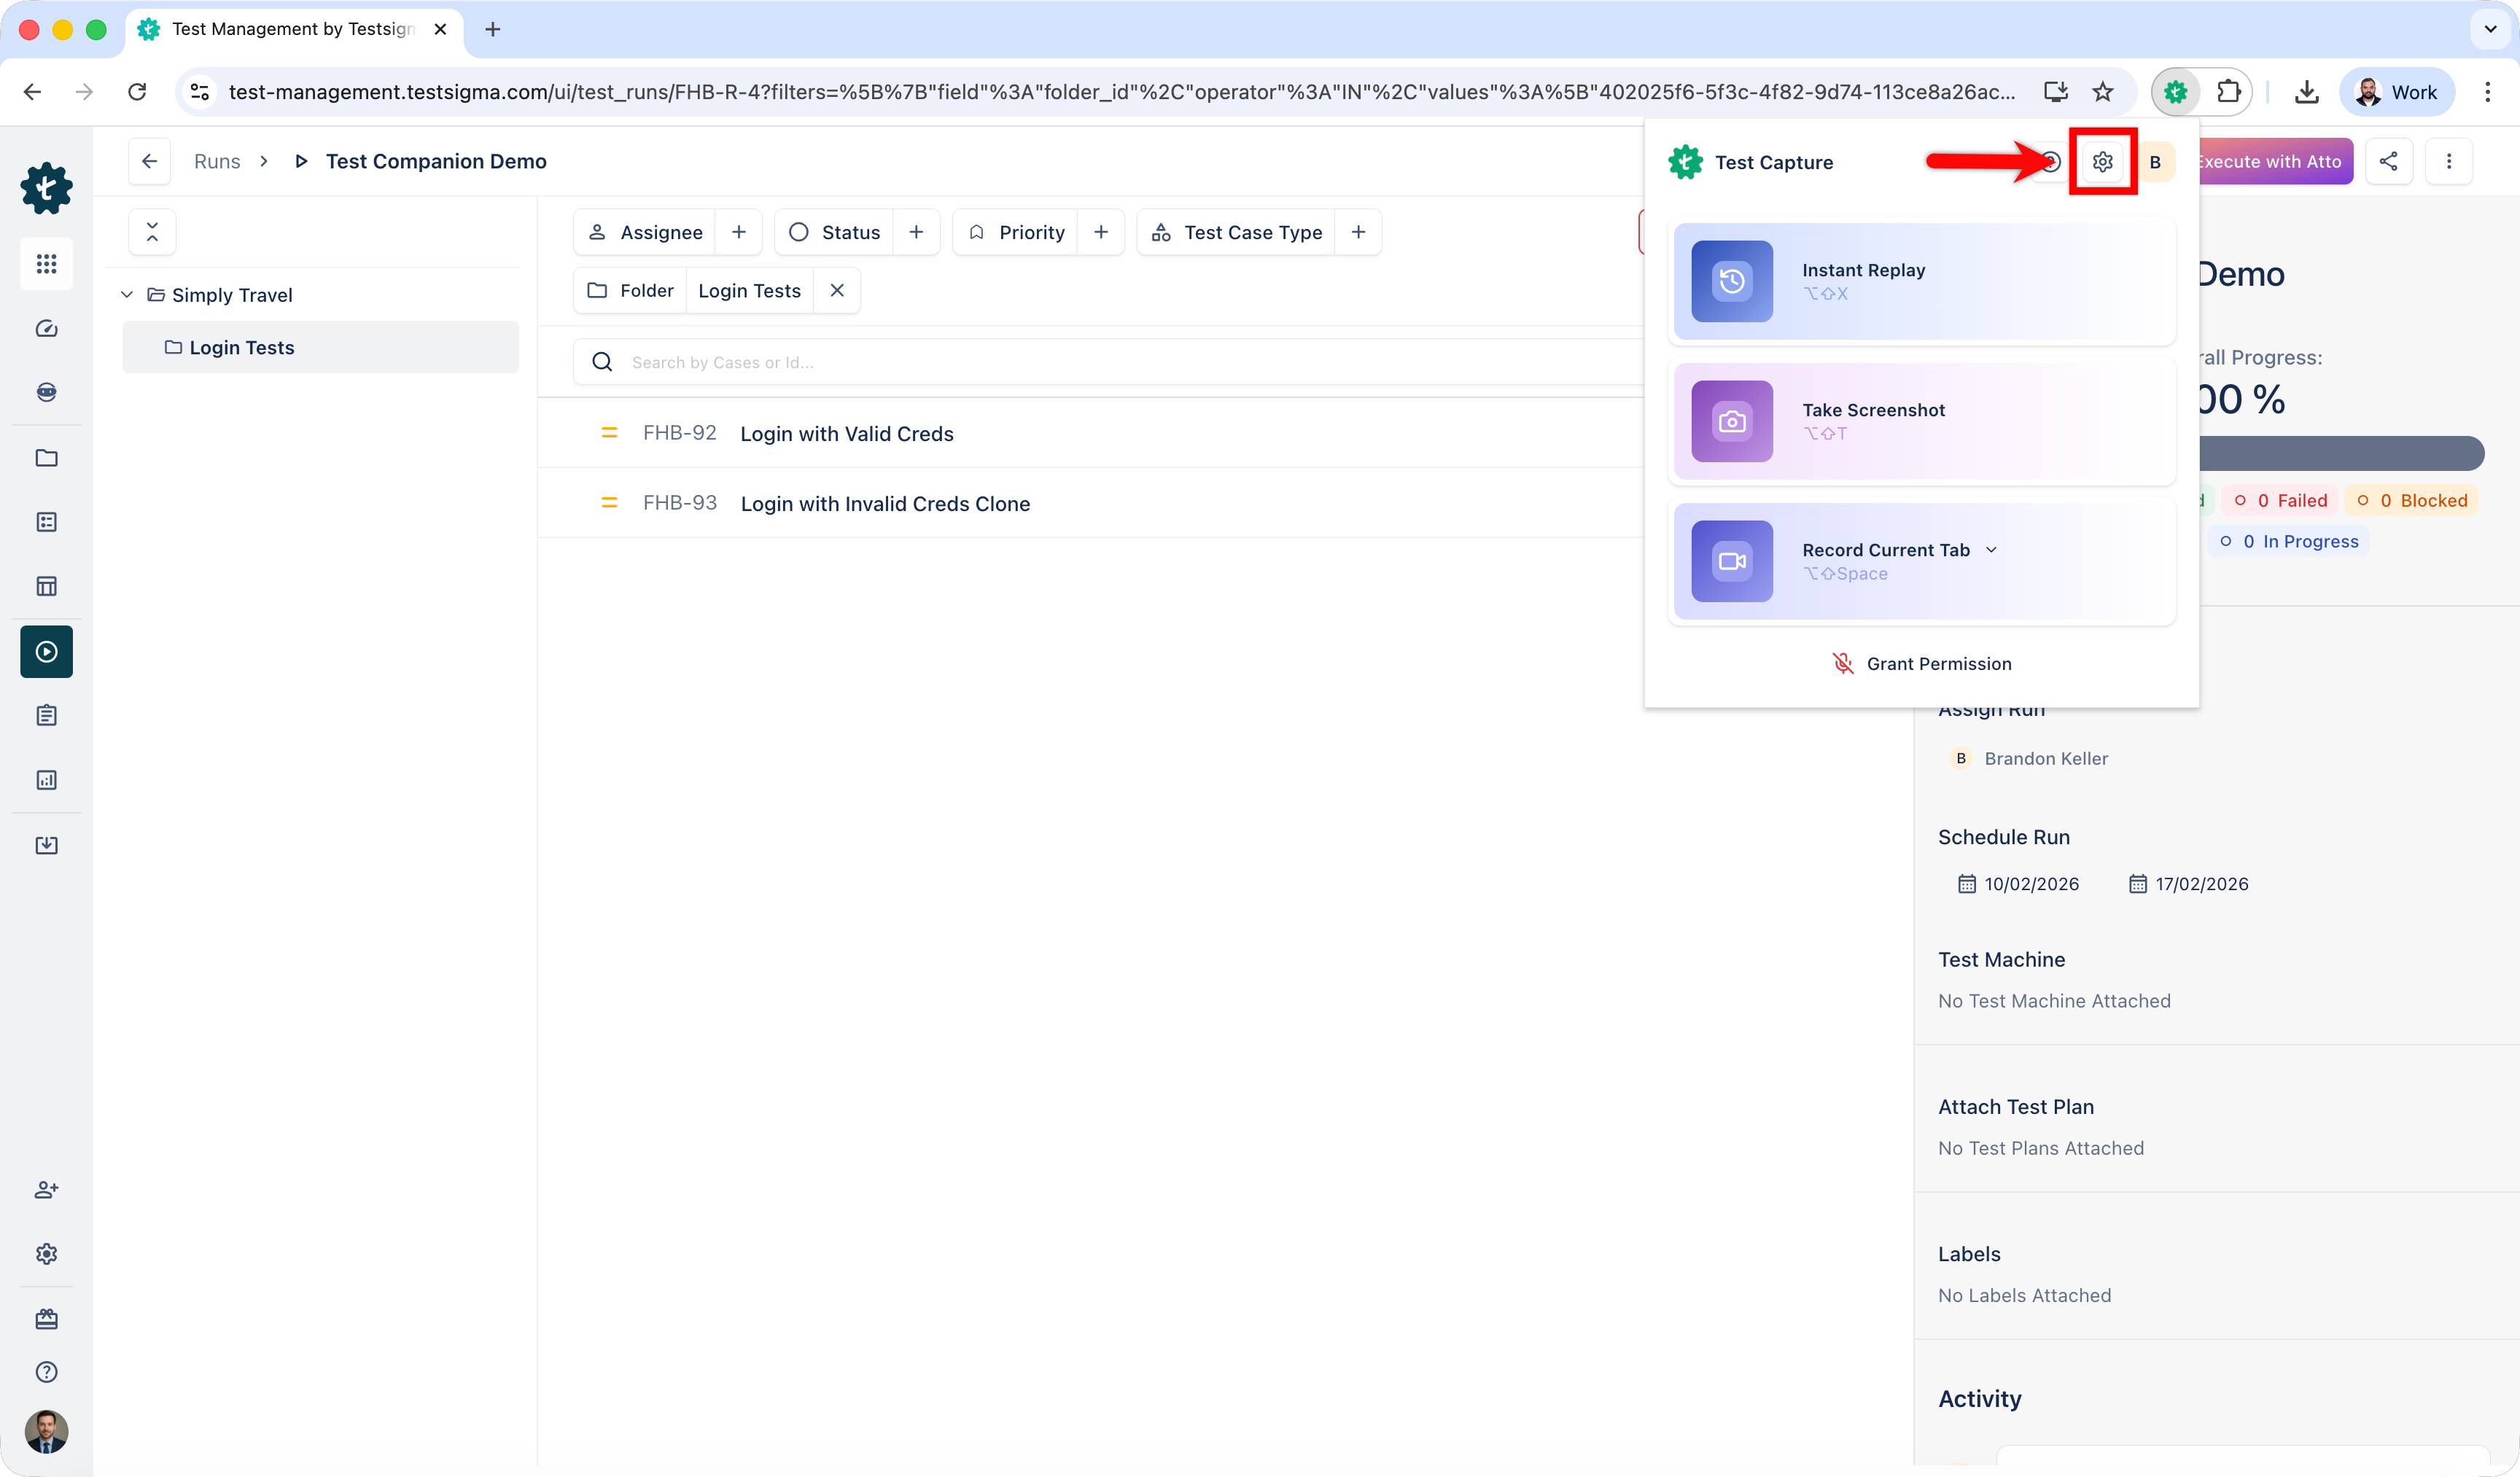The width and height of the screenshot is (2520, 1477).
Task: Start recording with Record Current Tab icon
Action: click(x=1731, y=561)
